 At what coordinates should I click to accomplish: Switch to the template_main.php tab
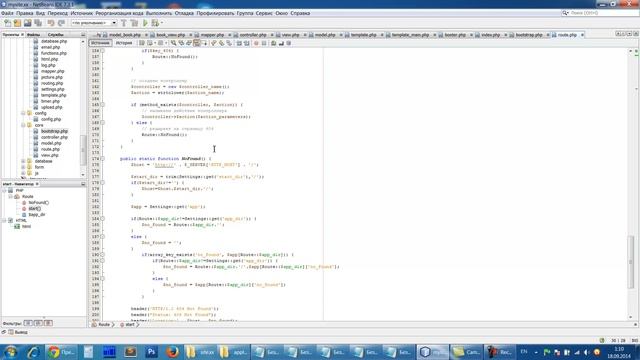[410, 35]
